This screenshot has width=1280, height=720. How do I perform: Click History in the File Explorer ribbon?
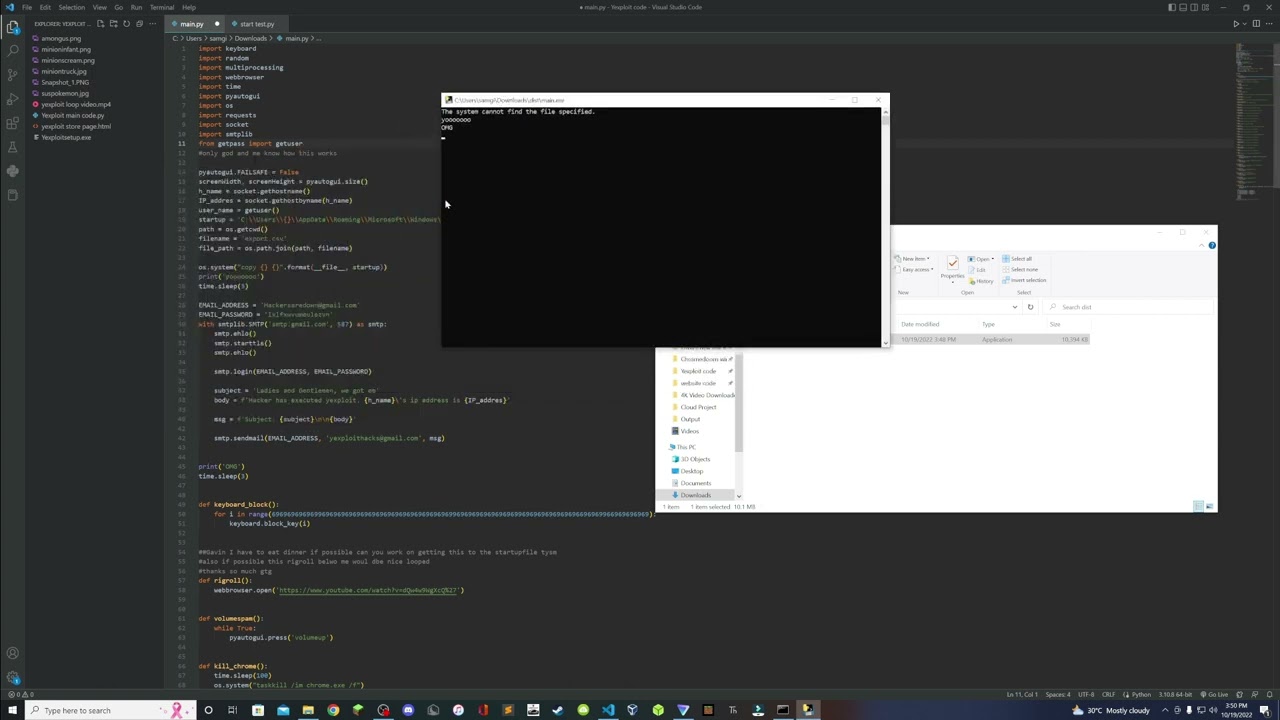coord(982,280)
